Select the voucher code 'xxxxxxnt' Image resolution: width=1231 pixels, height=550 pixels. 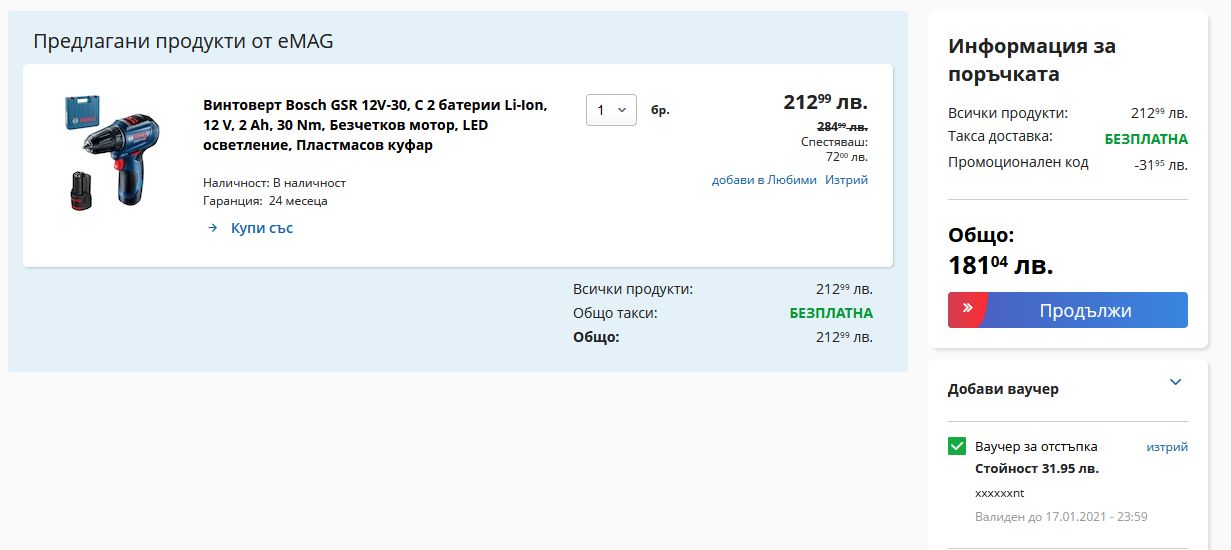coord(1000,493)
